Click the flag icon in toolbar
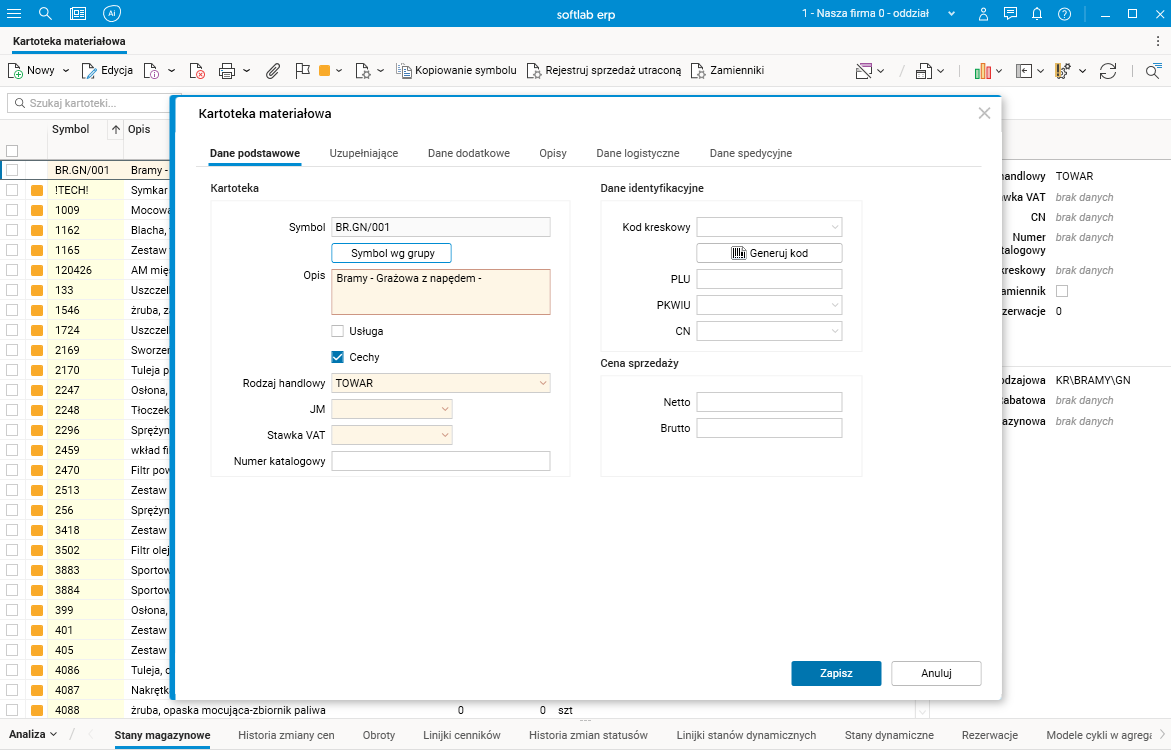Viewport: 1171px width, 750px height. coord(302,71)
